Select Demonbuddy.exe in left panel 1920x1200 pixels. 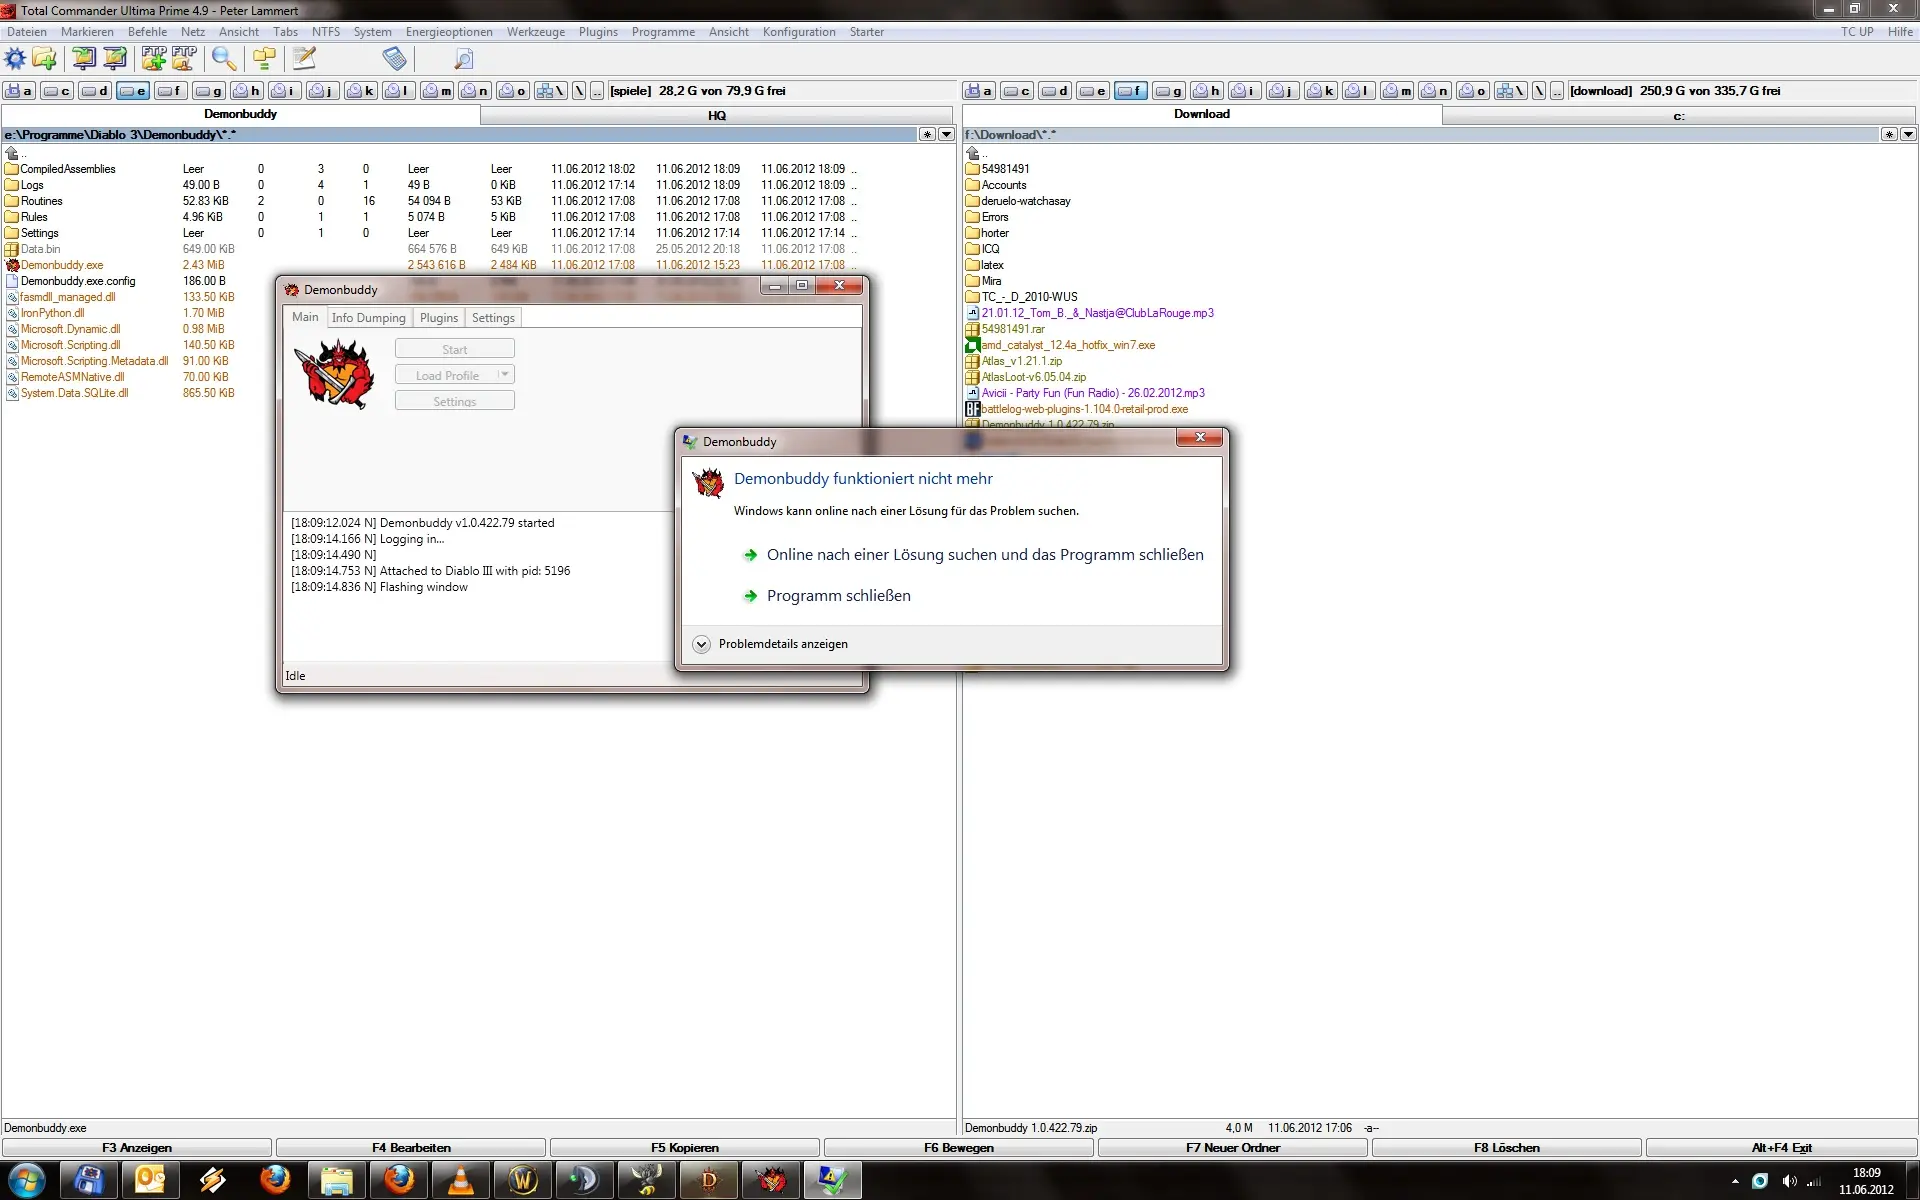pos(62,265)
